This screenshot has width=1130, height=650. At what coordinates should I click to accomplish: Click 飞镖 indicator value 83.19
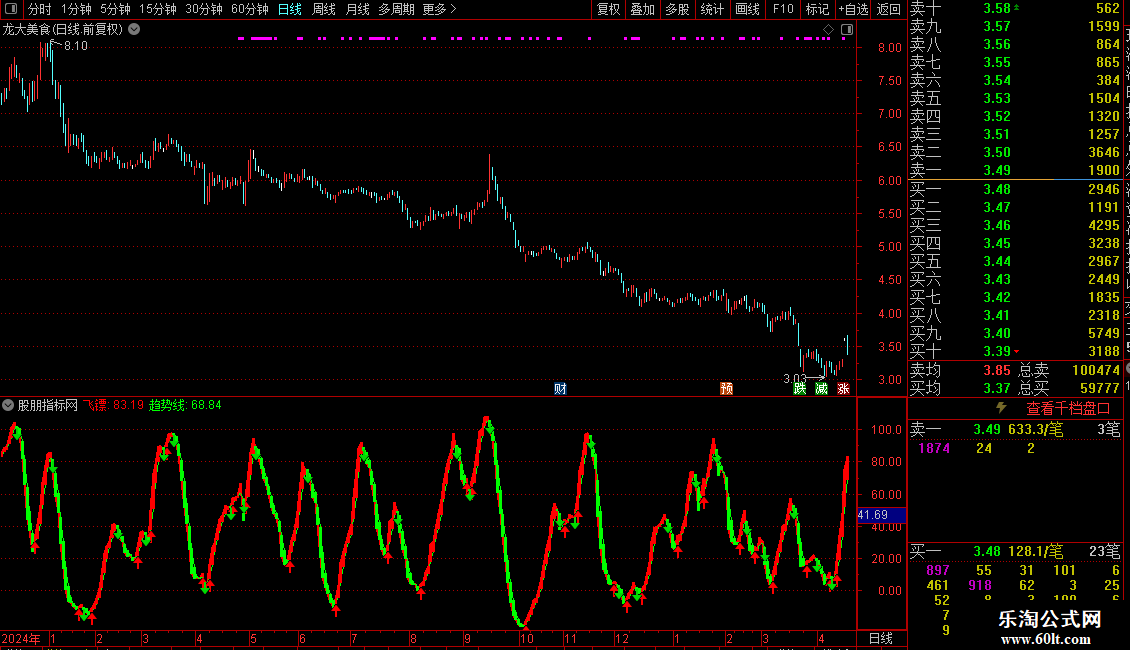point(128,405)
